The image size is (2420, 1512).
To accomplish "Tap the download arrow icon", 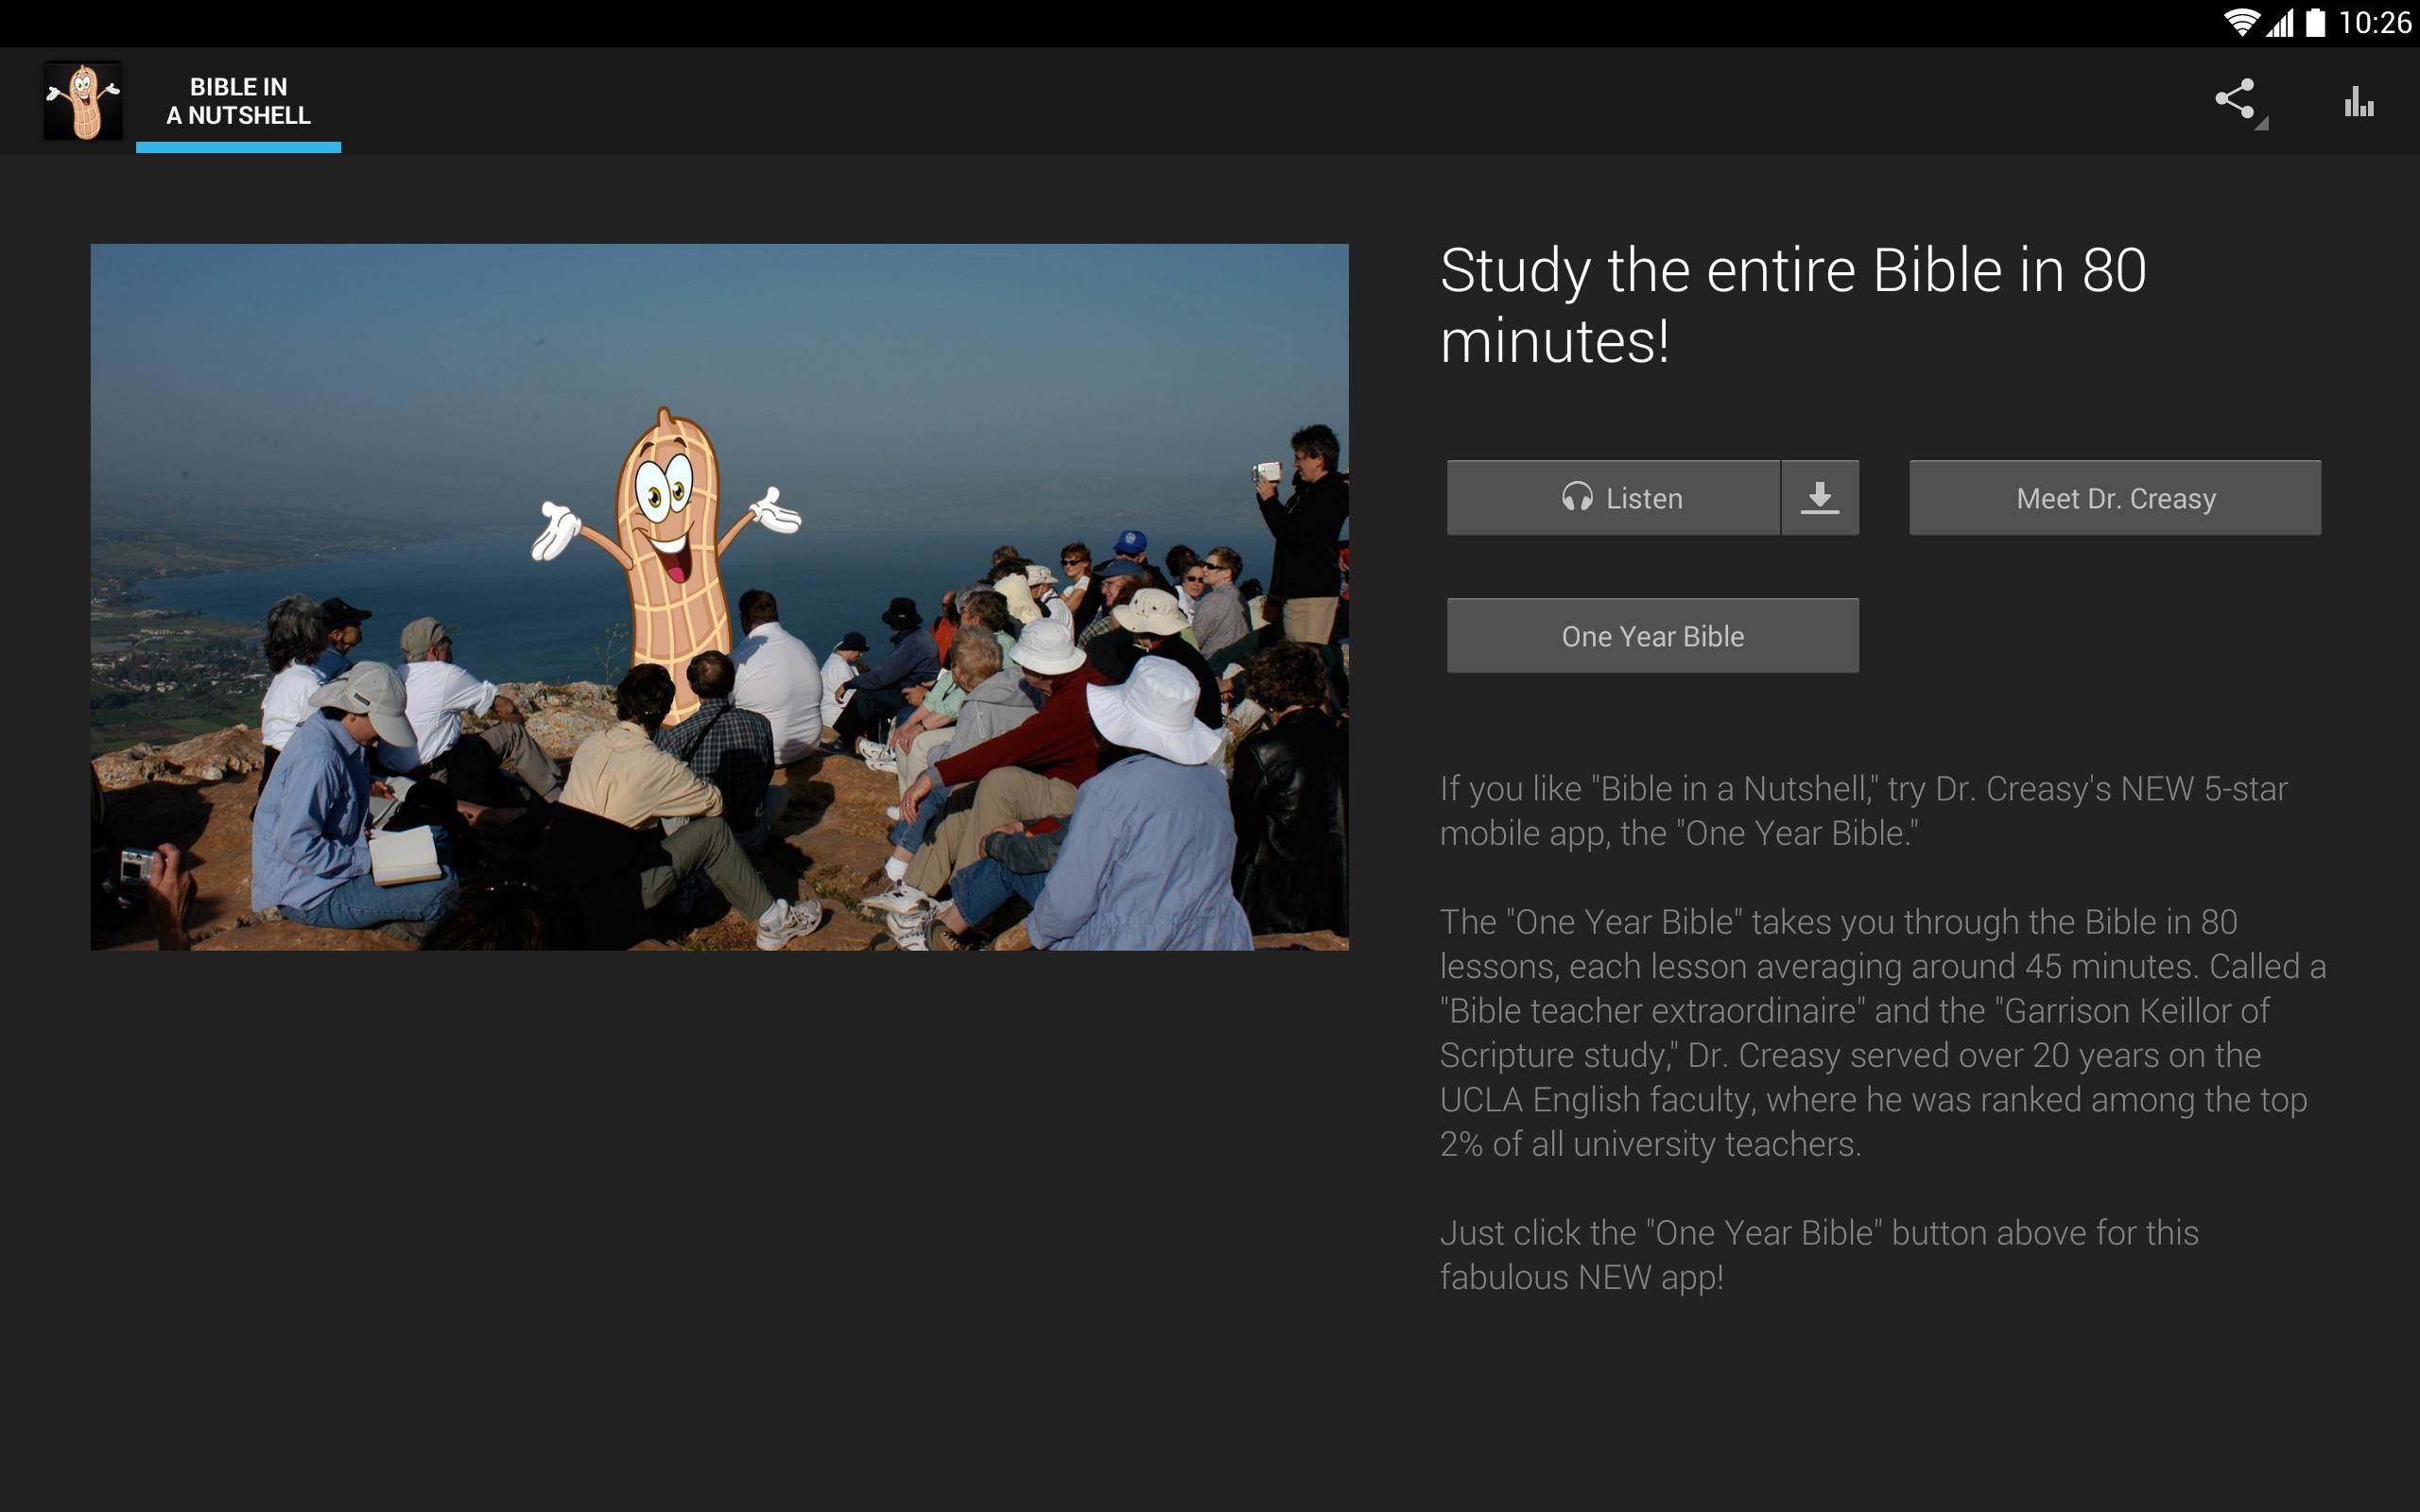I will [1820, 498].
